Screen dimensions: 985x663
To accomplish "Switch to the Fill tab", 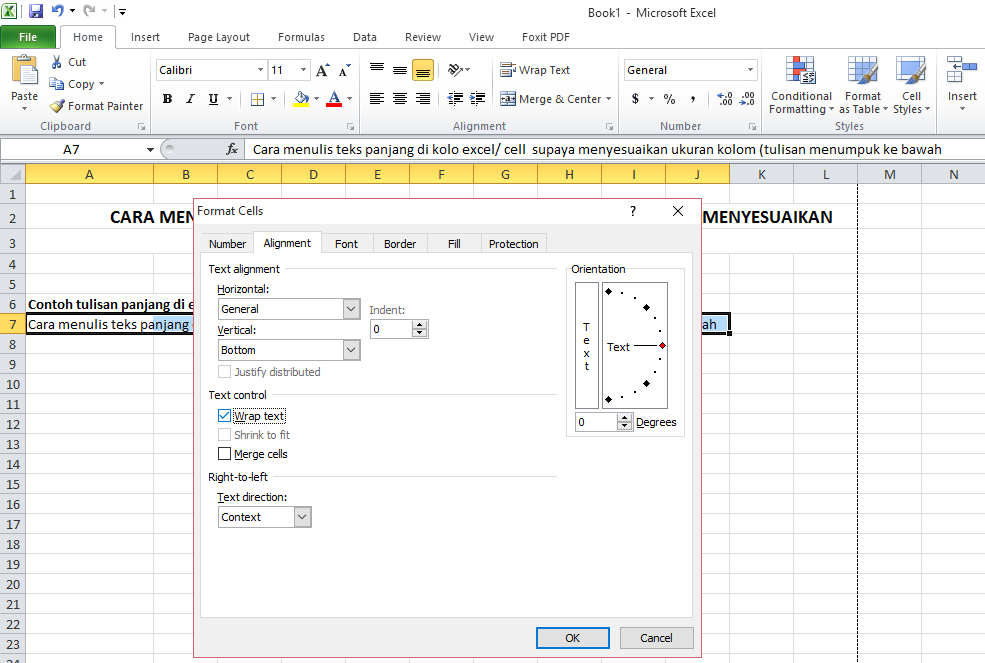I will [454, 244].
